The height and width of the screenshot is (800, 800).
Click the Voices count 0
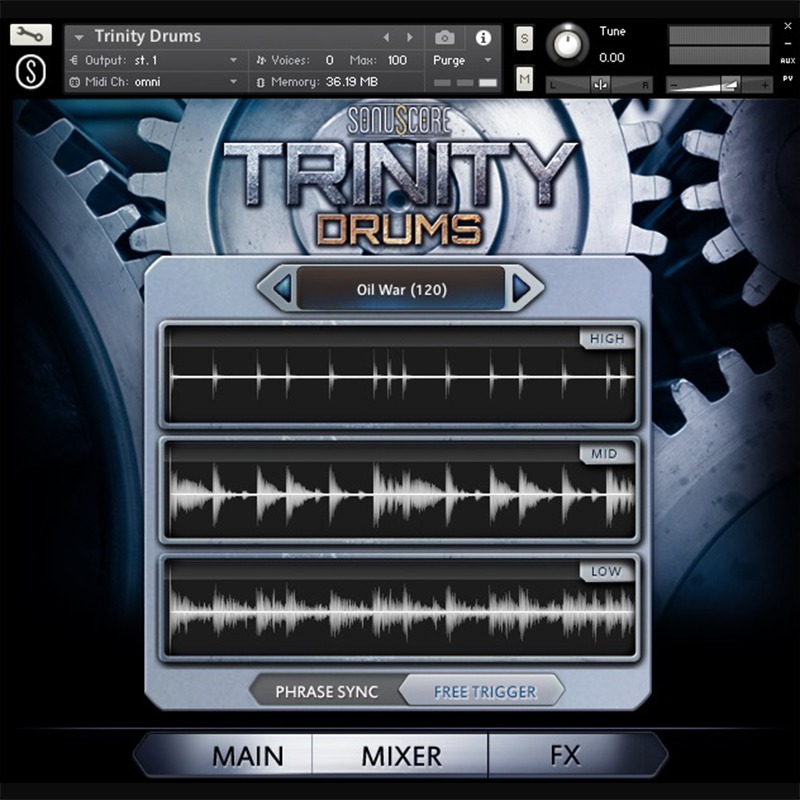[x=330, y=60]
